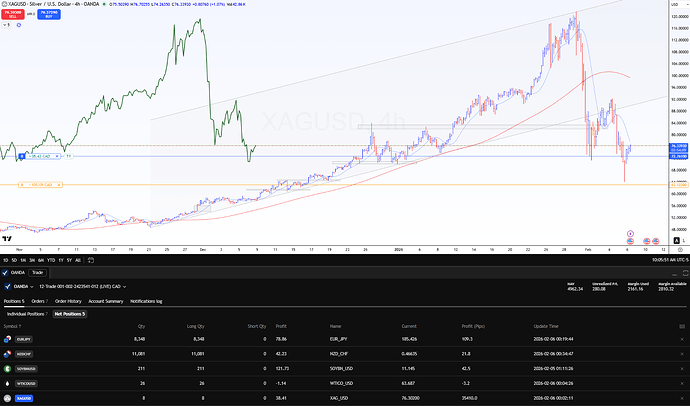Set the chart range to 6M
Image resolution: width=690 pixels, height=406 pixels.
point(41,260)
